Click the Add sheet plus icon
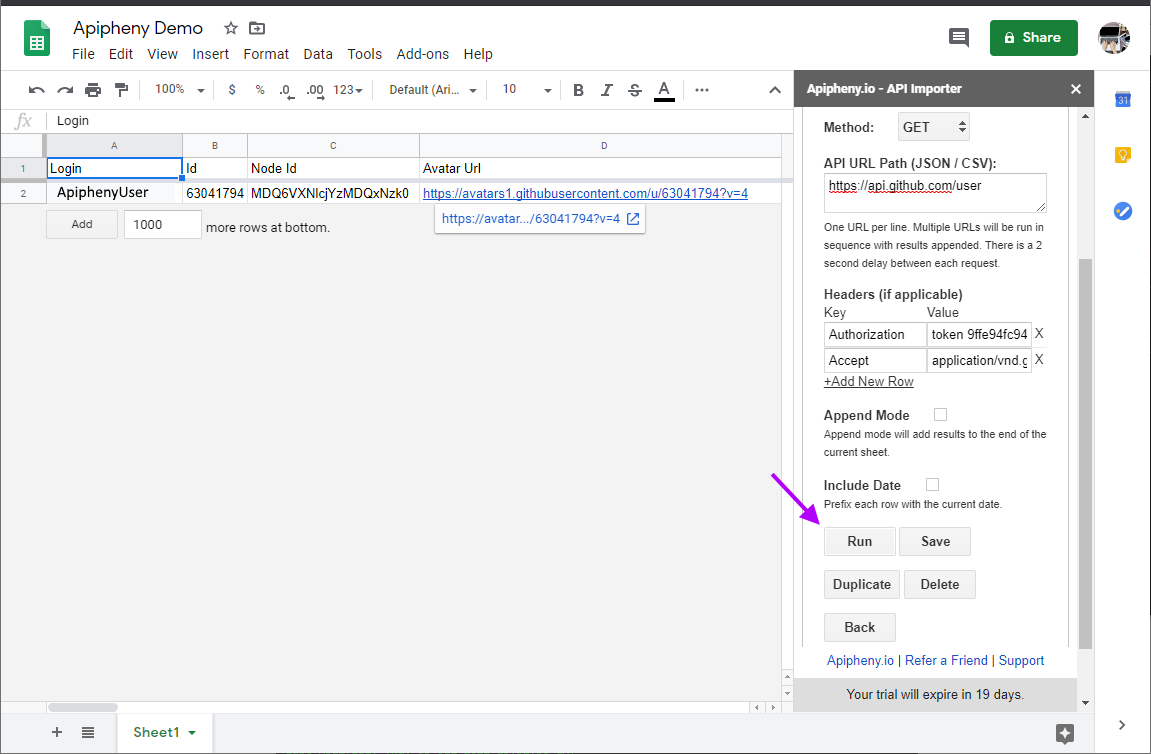The width and height of the screenshot is (1151, 754). [x=57, y=732]
